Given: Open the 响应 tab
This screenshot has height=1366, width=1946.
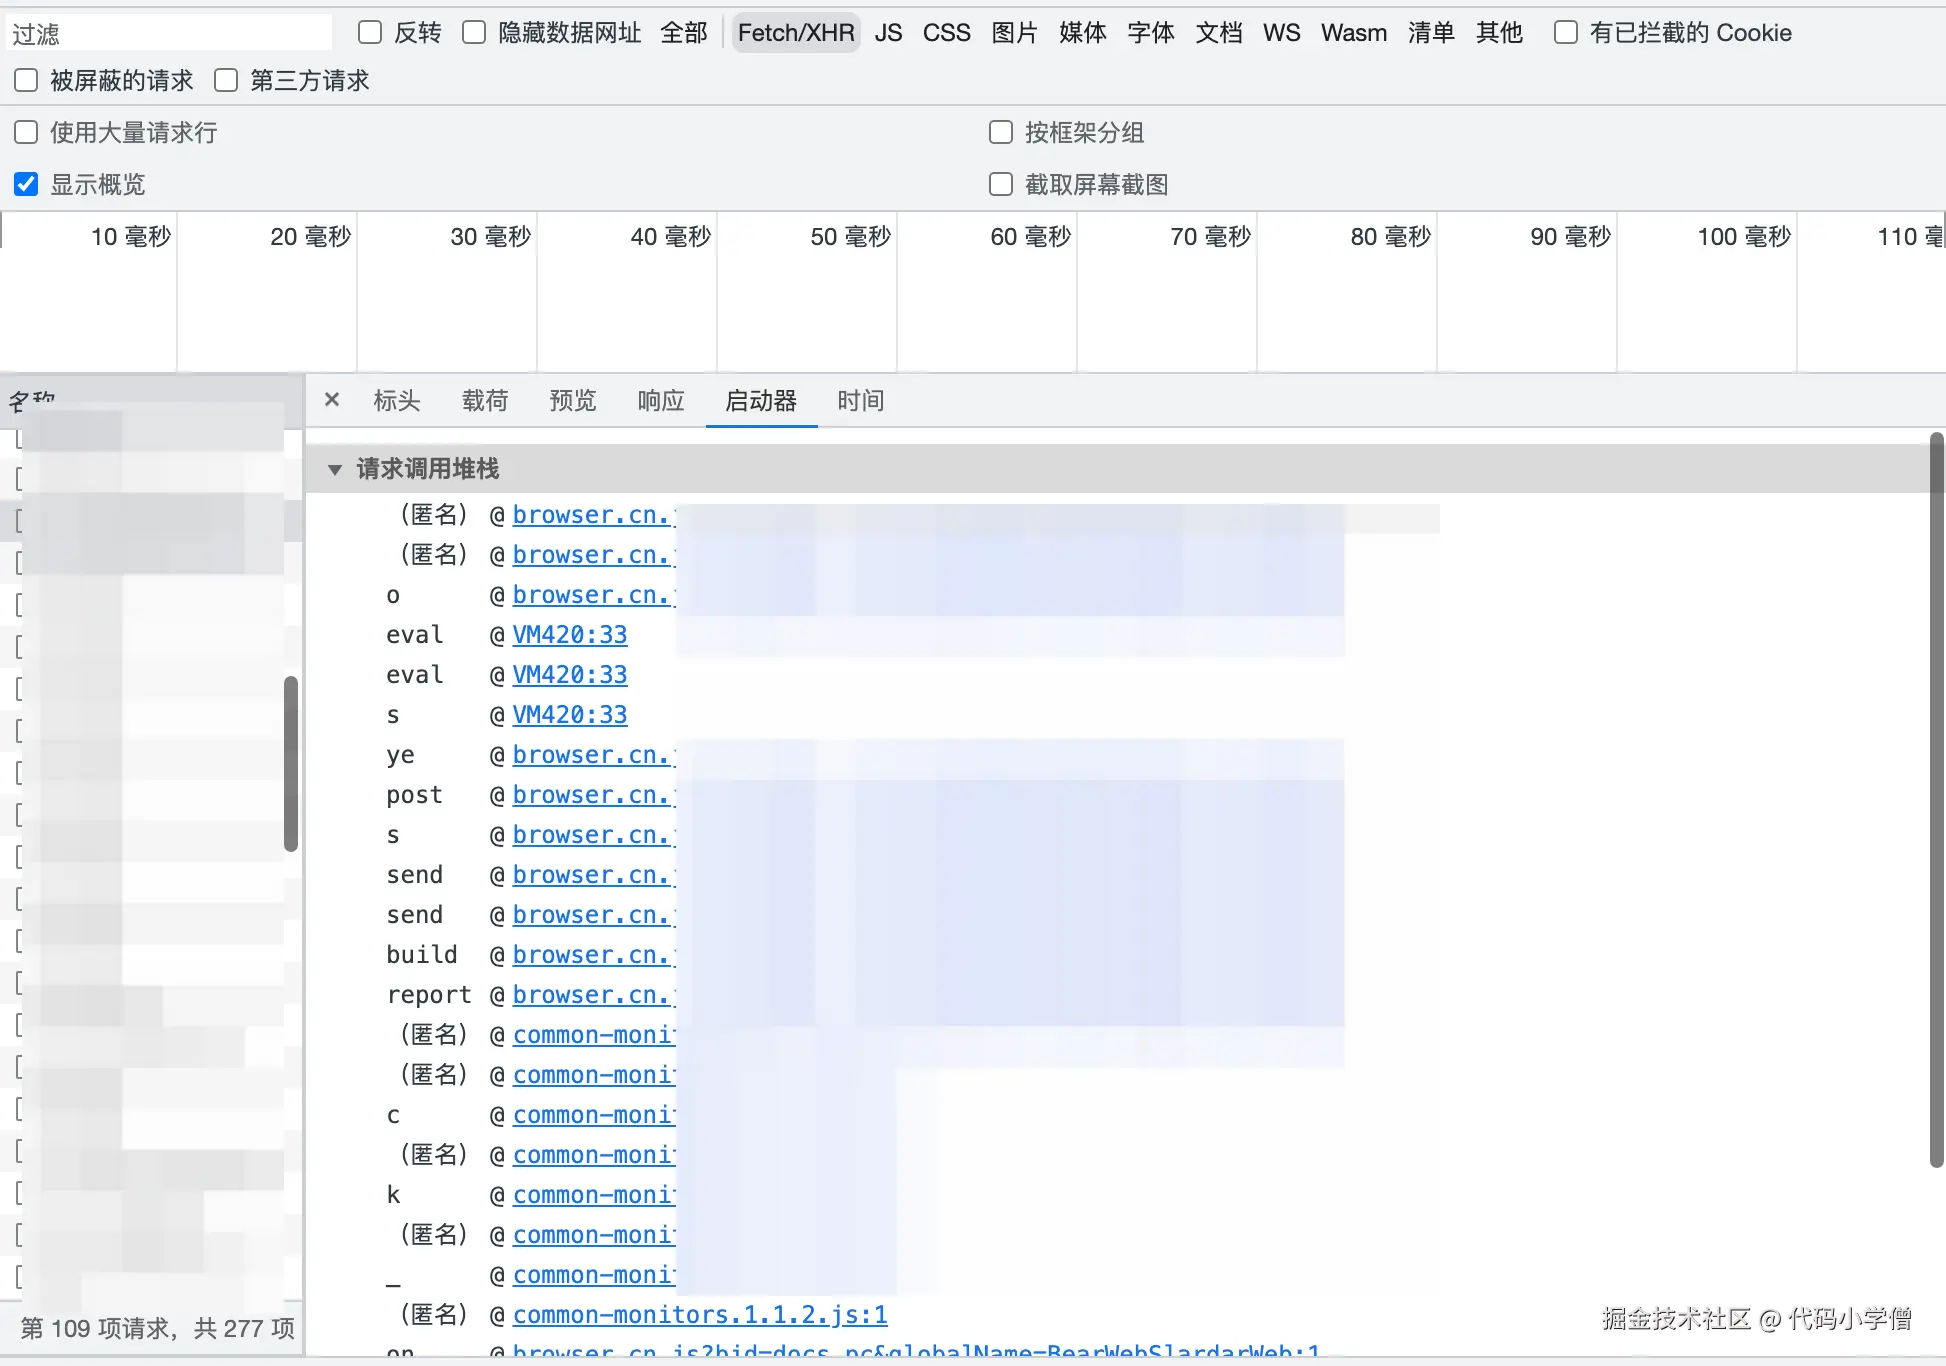Looking at the screenshot, I should tap(661, 401).
